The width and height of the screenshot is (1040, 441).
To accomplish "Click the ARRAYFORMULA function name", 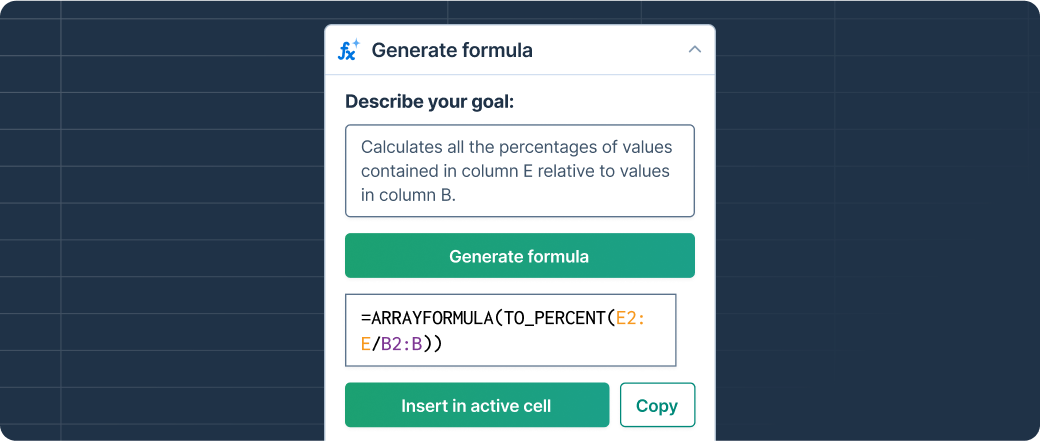I will pos(431,318).
